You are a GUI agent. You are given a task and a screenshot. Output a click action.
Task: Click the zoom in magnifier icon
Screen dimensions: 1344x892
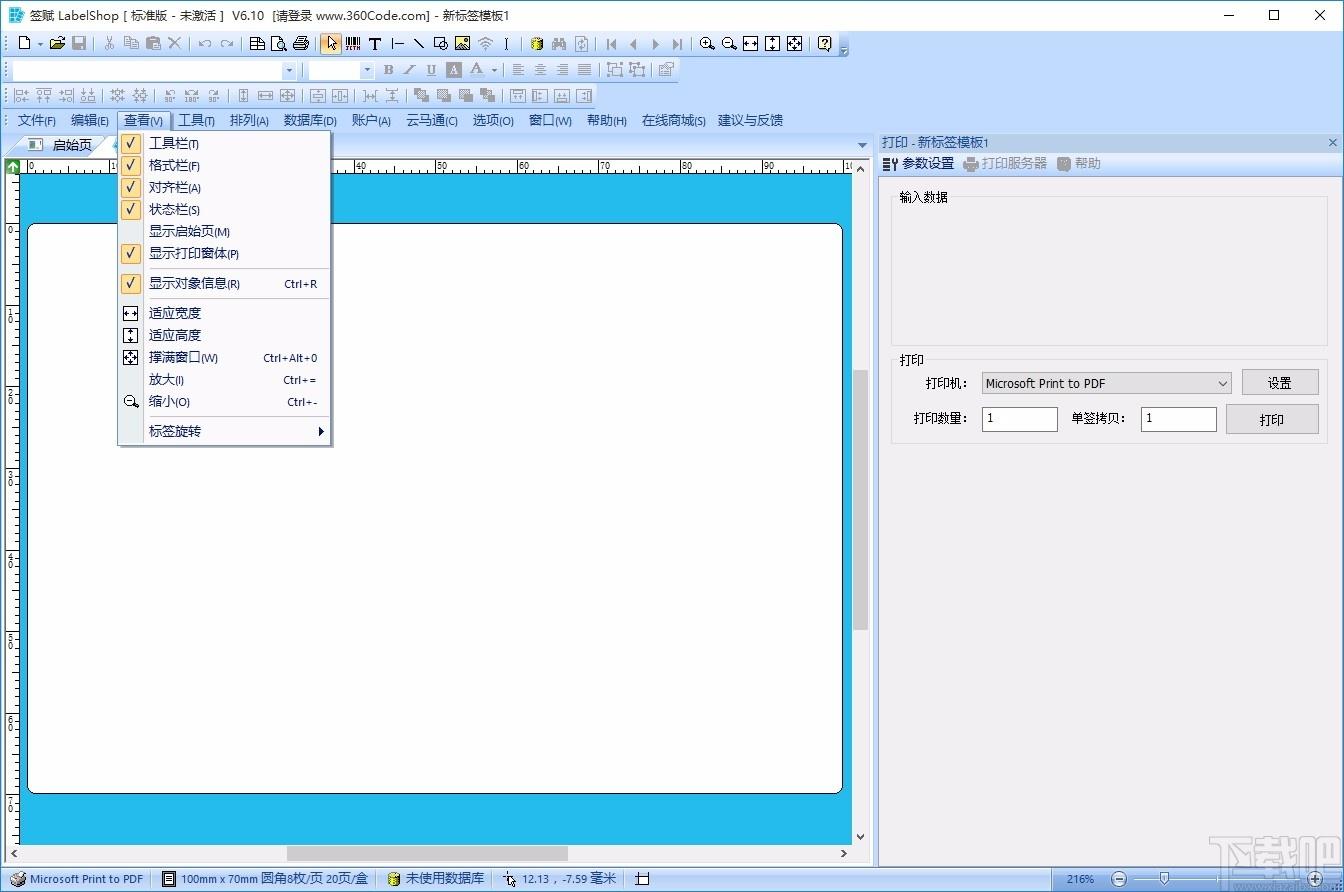coord(707,44)
